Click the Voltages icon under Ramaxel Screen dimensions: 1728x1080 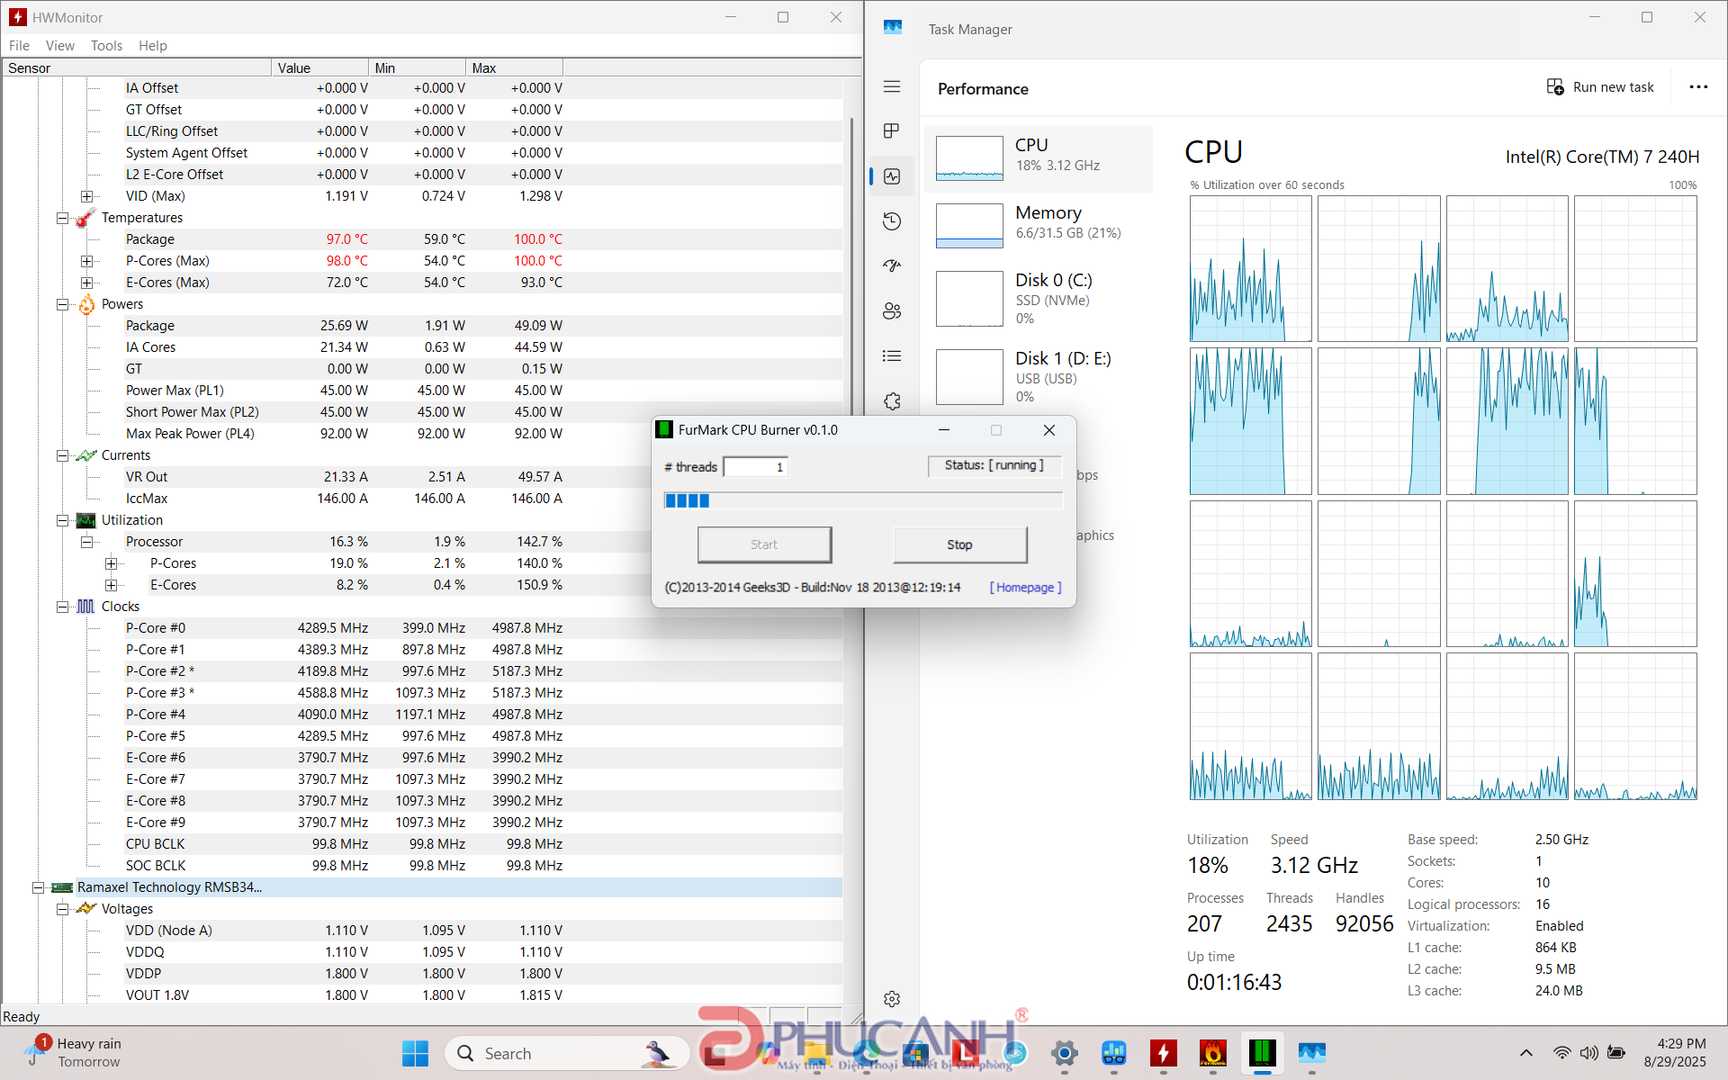87,909
